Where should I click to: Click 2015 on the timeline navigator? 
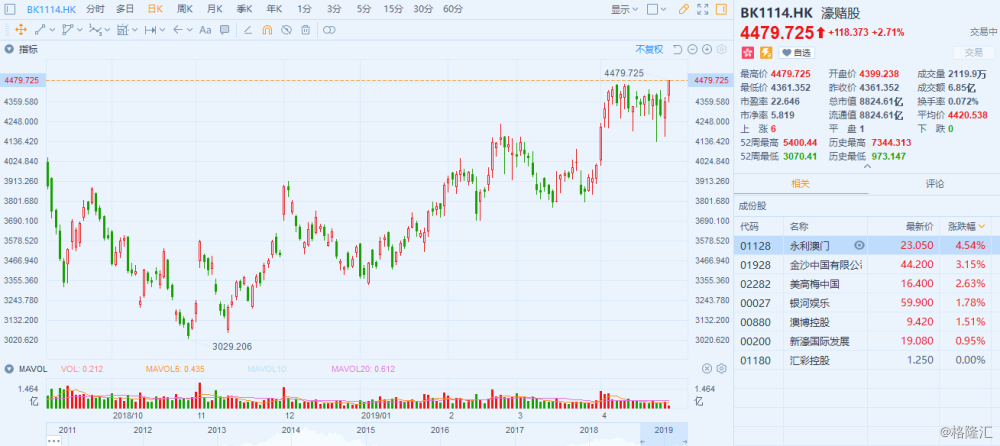pyautogui.click(x=366, y=429)
